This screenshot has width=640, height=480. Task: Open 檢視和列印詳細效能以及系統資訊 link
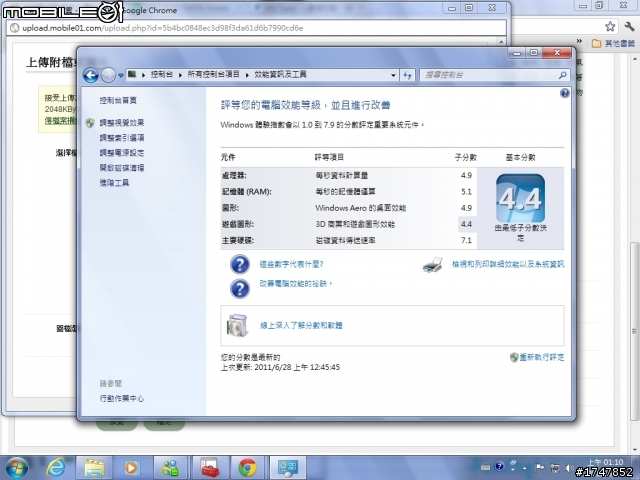[x=508, y=264]
